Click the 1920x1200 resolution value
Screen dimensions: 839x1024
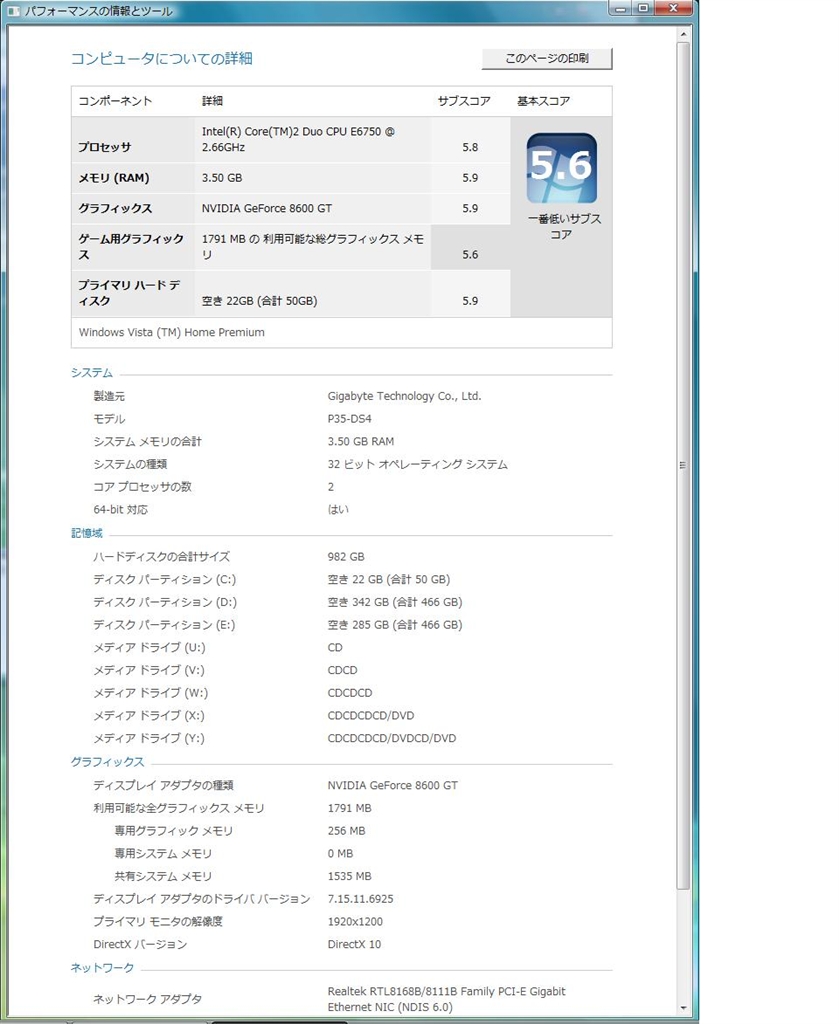click(x=355, y=921)
